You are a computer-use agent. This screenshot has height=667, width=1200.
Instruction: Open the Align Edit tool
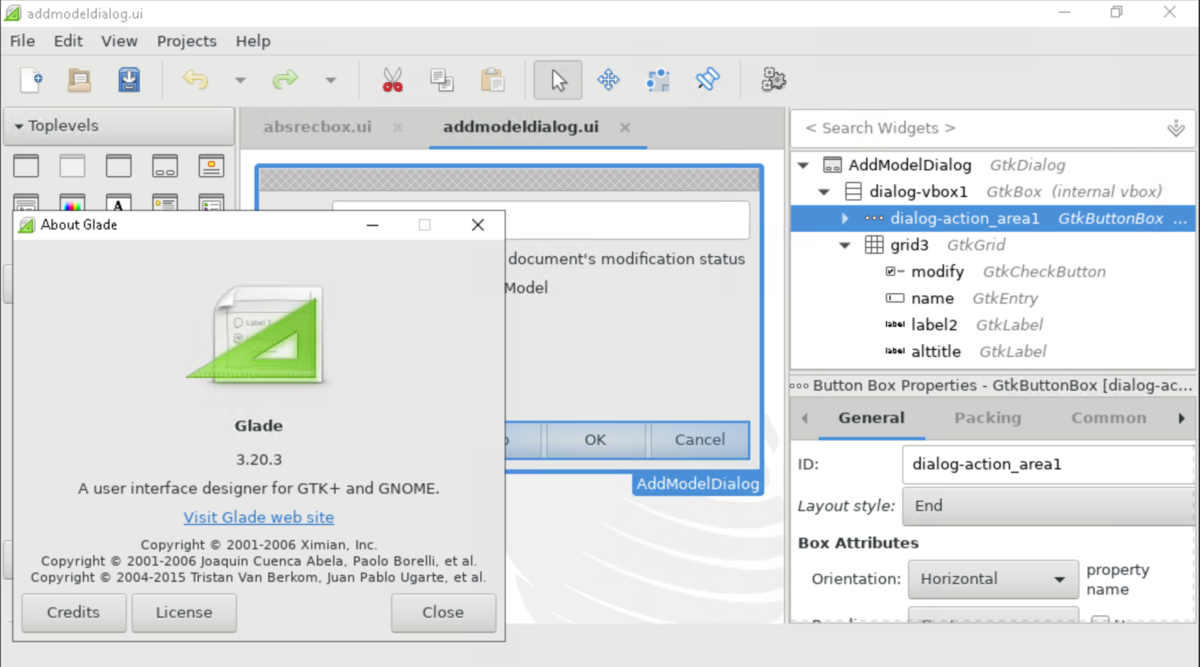[658, 80]
